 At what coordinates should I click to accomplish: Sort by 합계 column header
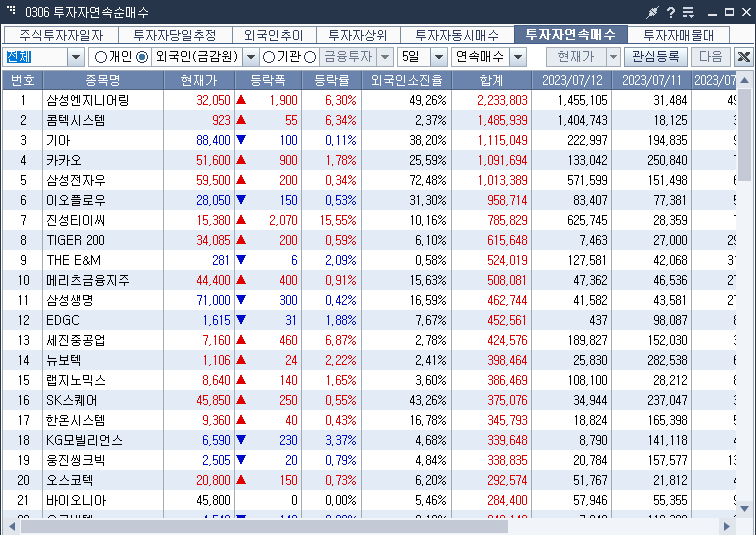pos(491,80)
